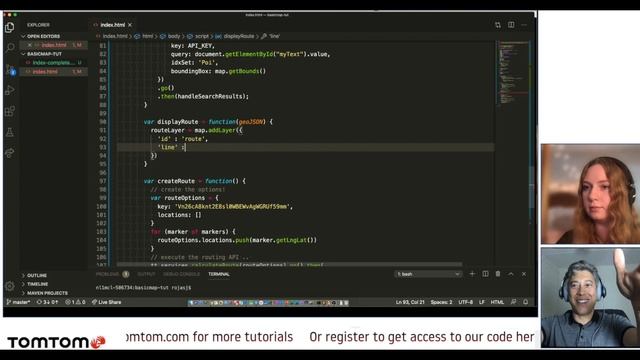The width and height of the screenshot is (640, 360).
Task: Open the Source Control view icon
Action: pos(10,69)
